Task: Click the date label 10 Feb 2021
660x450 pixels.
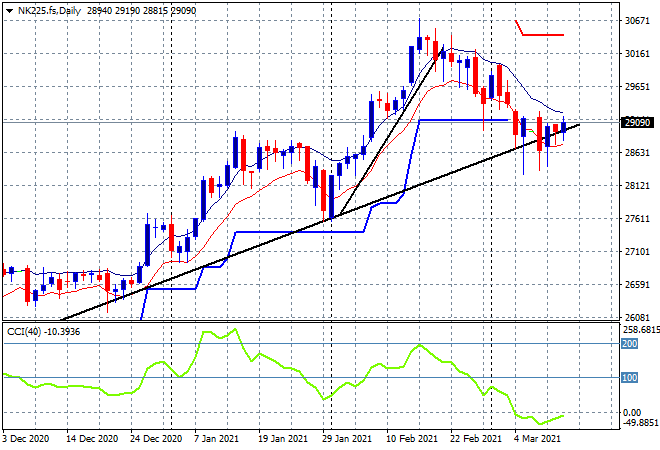Action: pos(412,439)
